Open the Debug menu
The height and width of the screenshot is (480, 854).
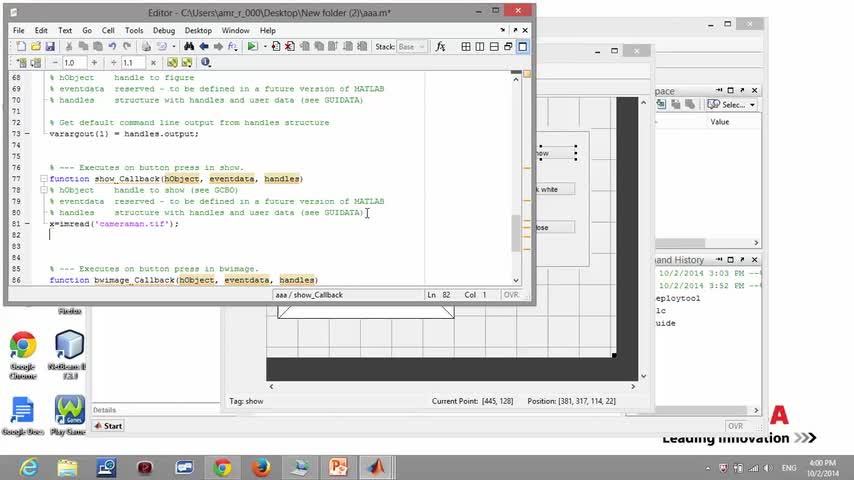point(163,31)
